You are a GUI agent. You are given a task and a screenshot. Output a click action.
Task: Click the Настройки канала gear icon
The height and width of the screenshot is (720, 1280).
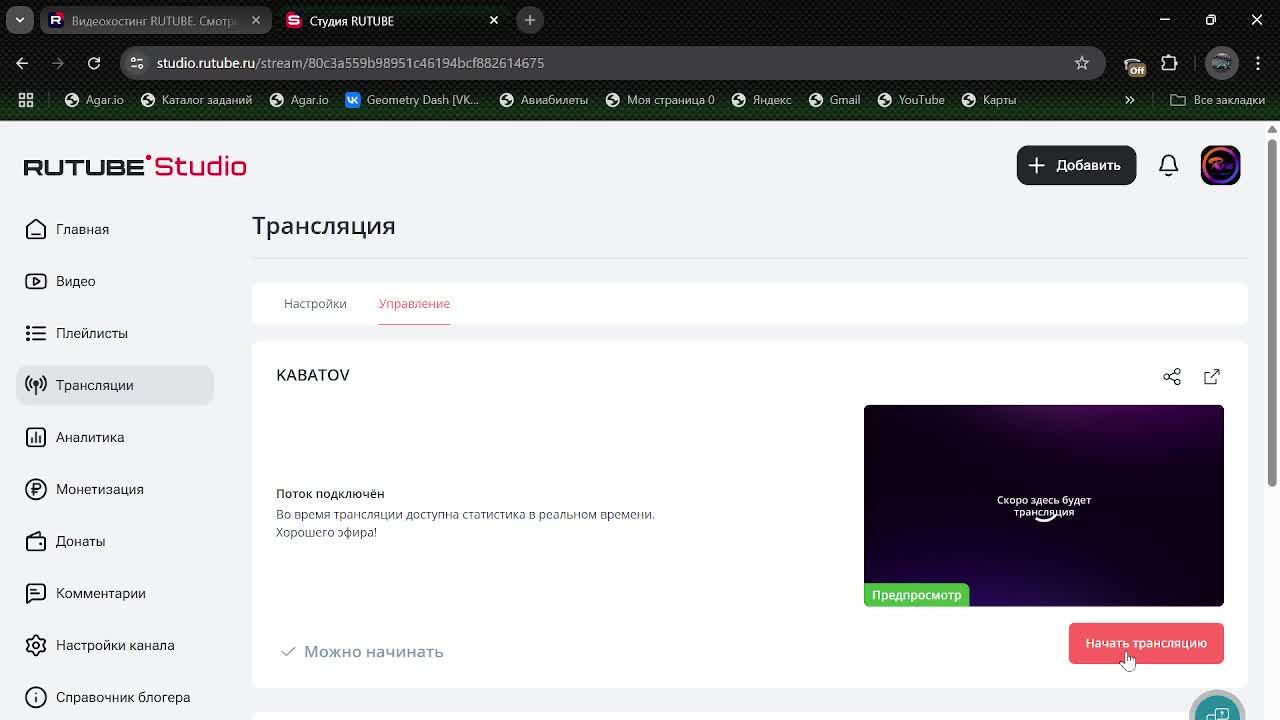36,645
